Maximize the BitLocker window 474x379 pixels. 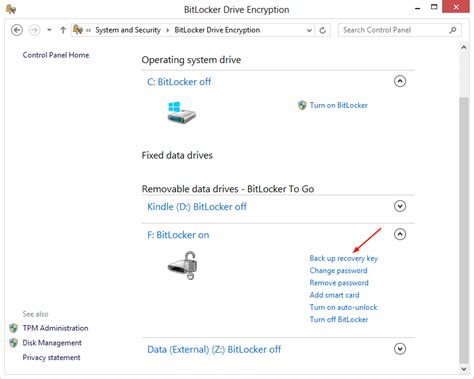point(434,7)
